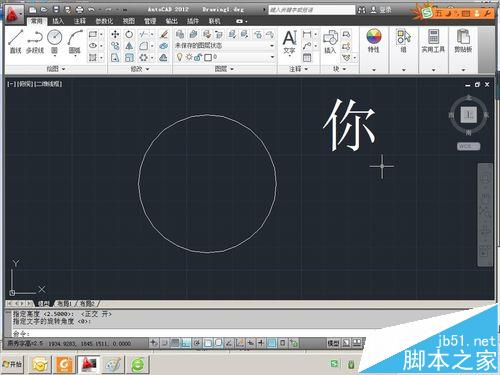The image size is (500, 375).
Task: Switch to the Home (常用) ribbon tab
Action: (36, 21)
